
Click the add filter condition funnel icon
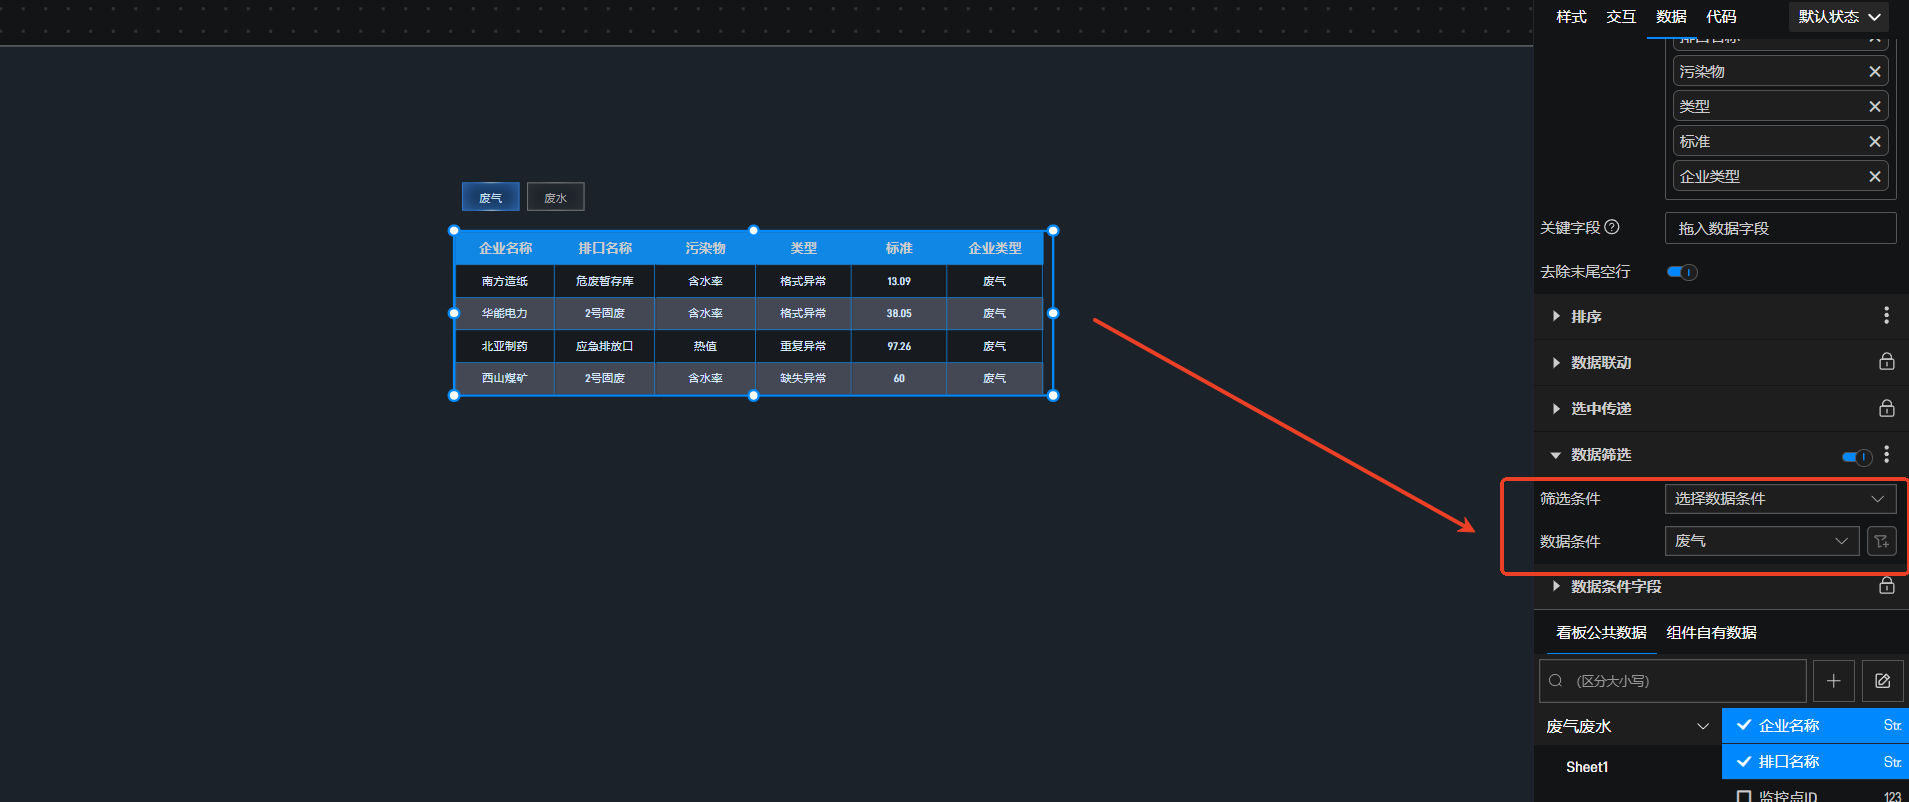(1881, 541)
